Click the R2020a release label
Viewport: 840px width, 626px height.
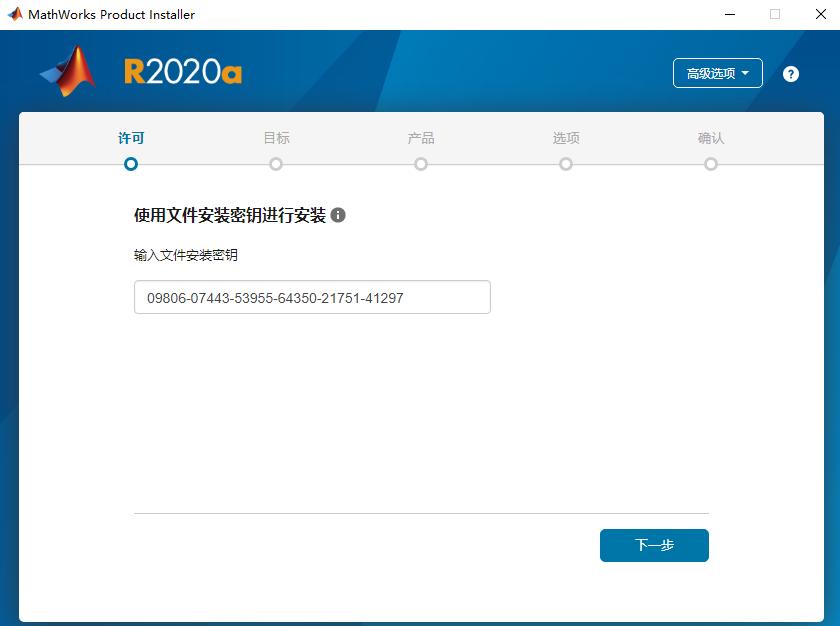point(183,72)
